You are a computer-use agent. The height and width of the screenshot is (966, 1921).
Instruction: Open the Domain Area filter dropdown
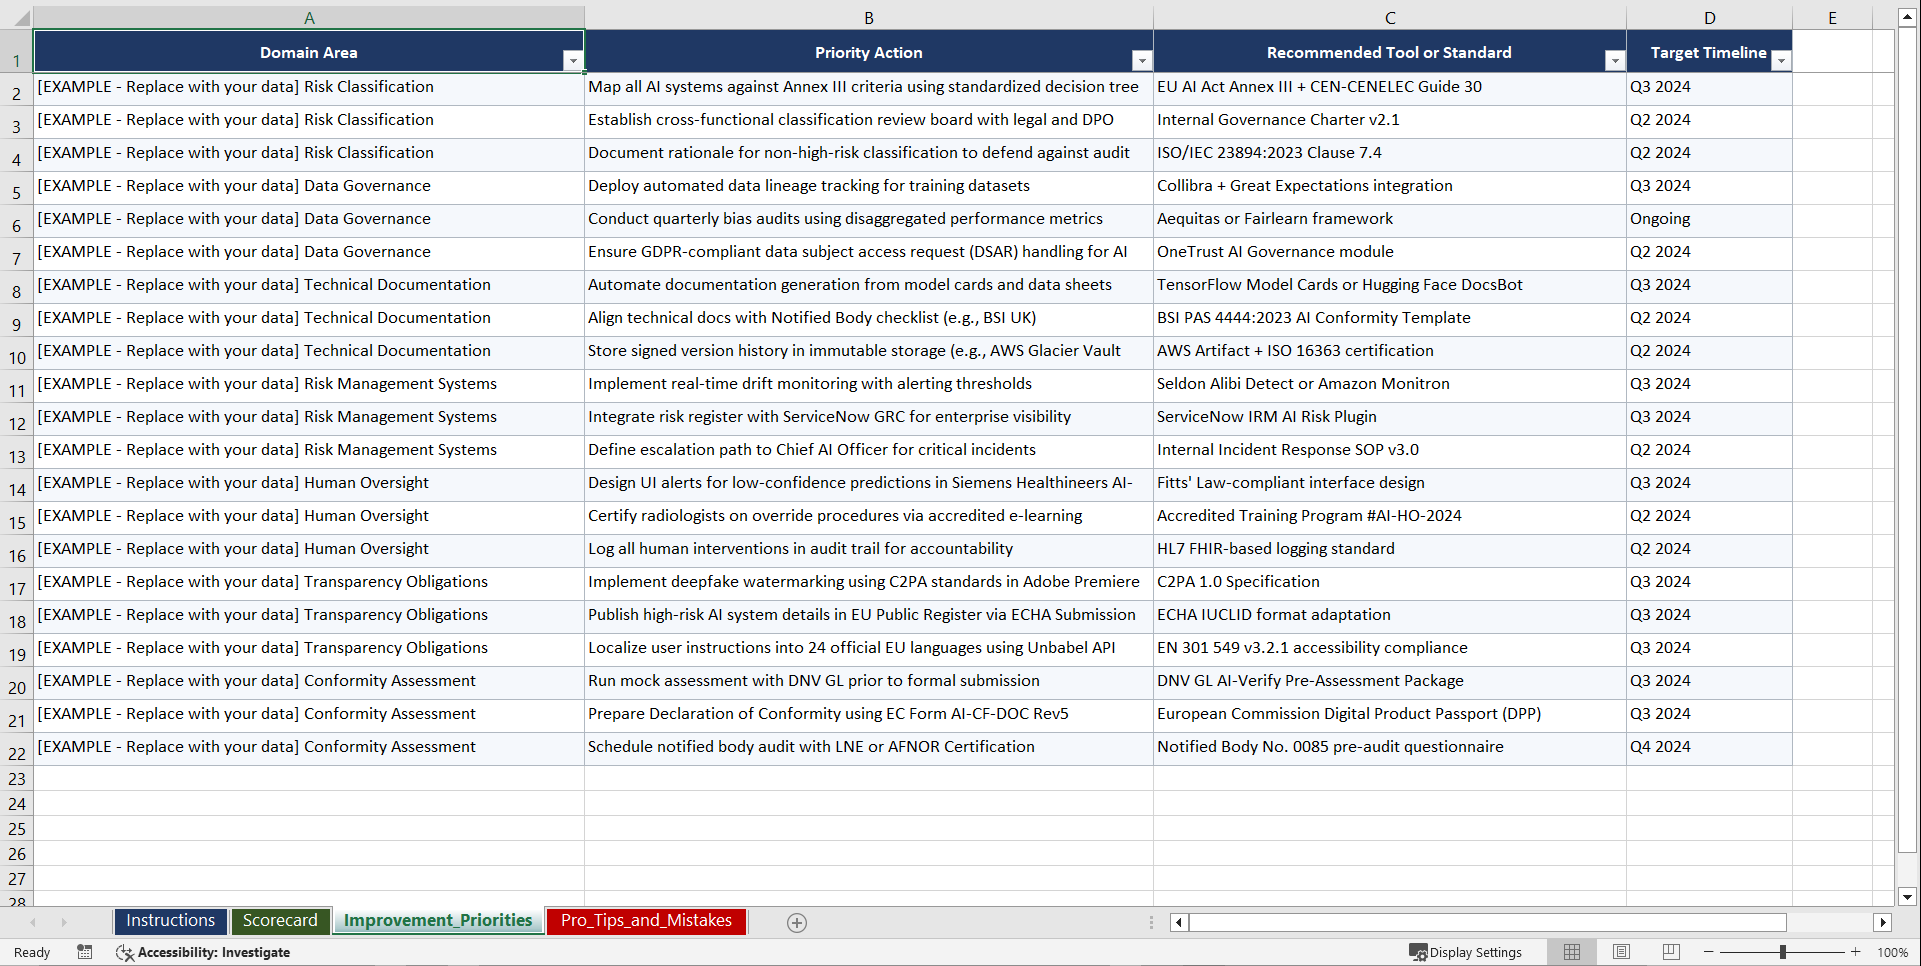pos(573,61)
